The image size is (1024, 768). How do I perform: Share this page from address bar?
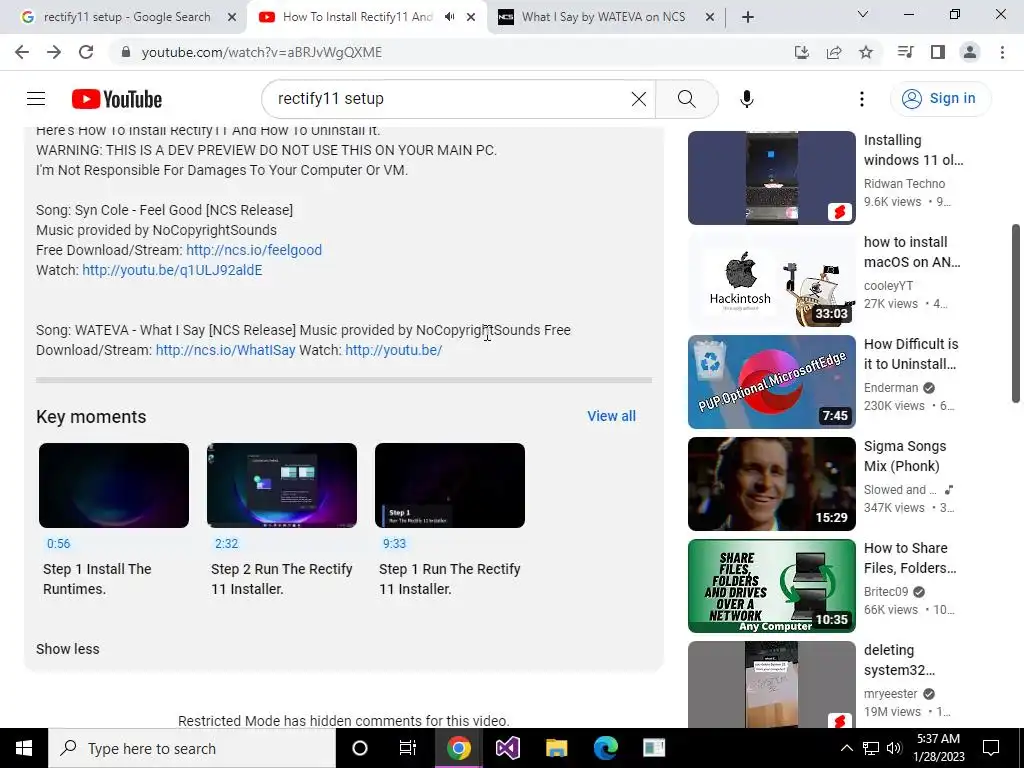[834, 52]
